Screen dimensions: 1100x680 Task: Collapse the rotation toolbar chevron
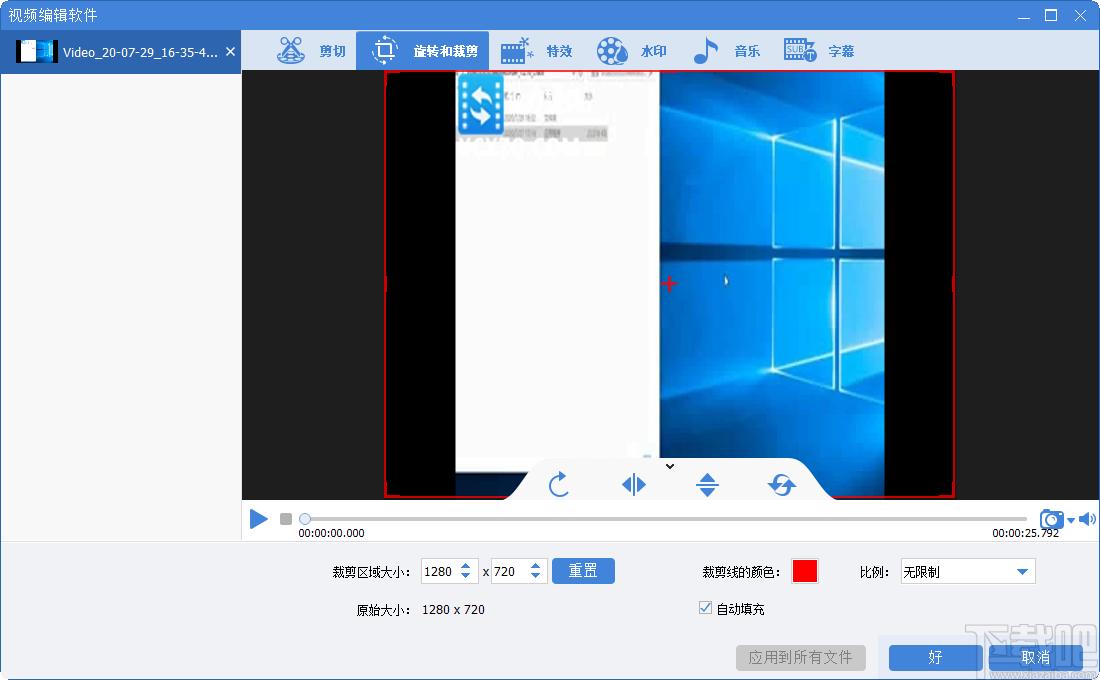[x=670, y=466]
